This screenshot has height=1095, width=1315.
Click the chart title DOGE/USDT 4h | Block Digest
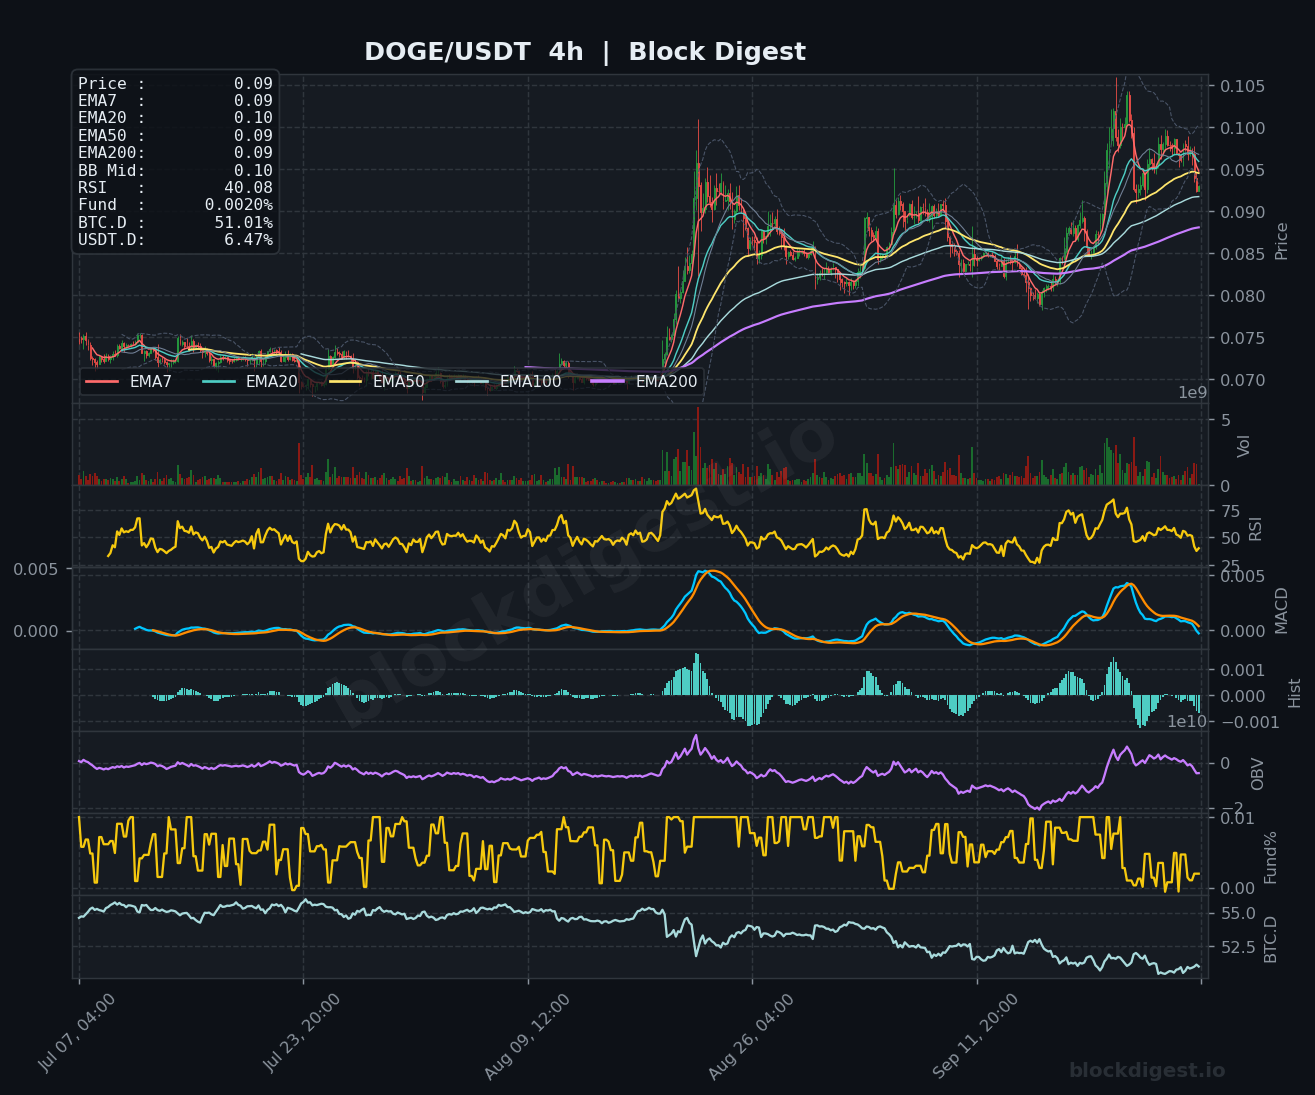(585, 52)
